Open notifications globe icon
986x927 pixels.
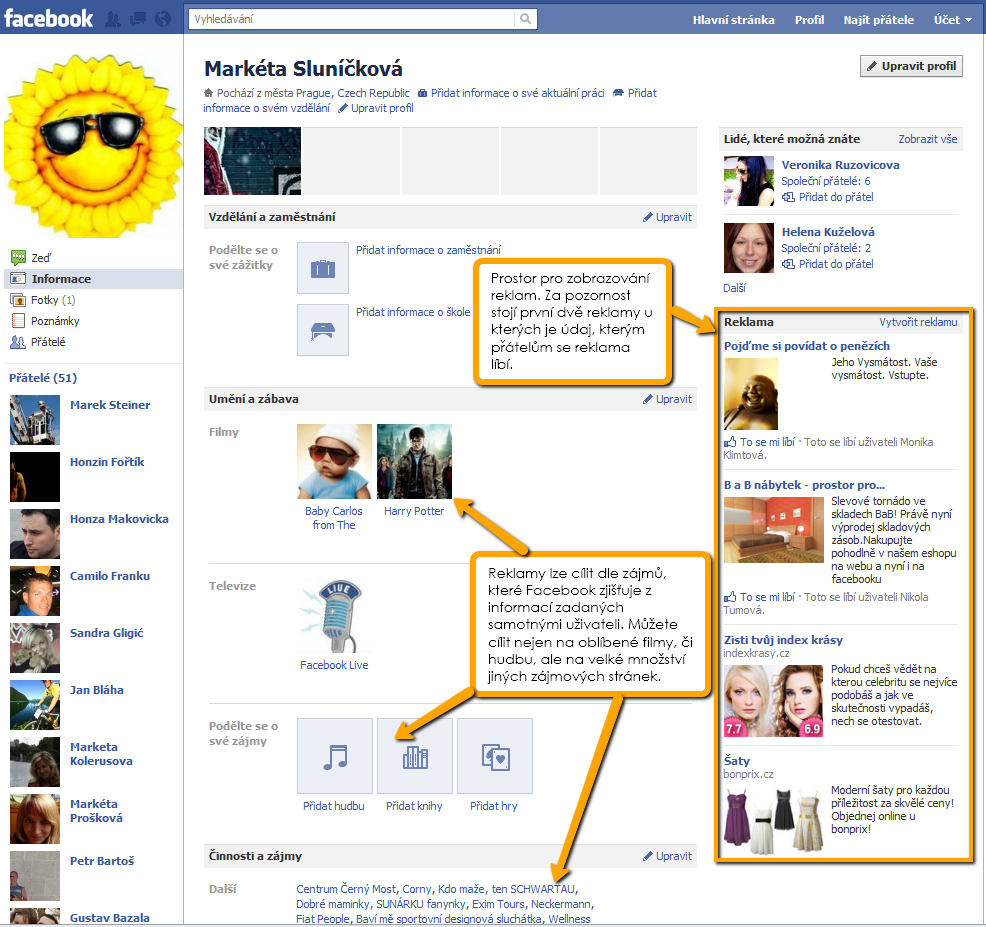coord(163,19)
